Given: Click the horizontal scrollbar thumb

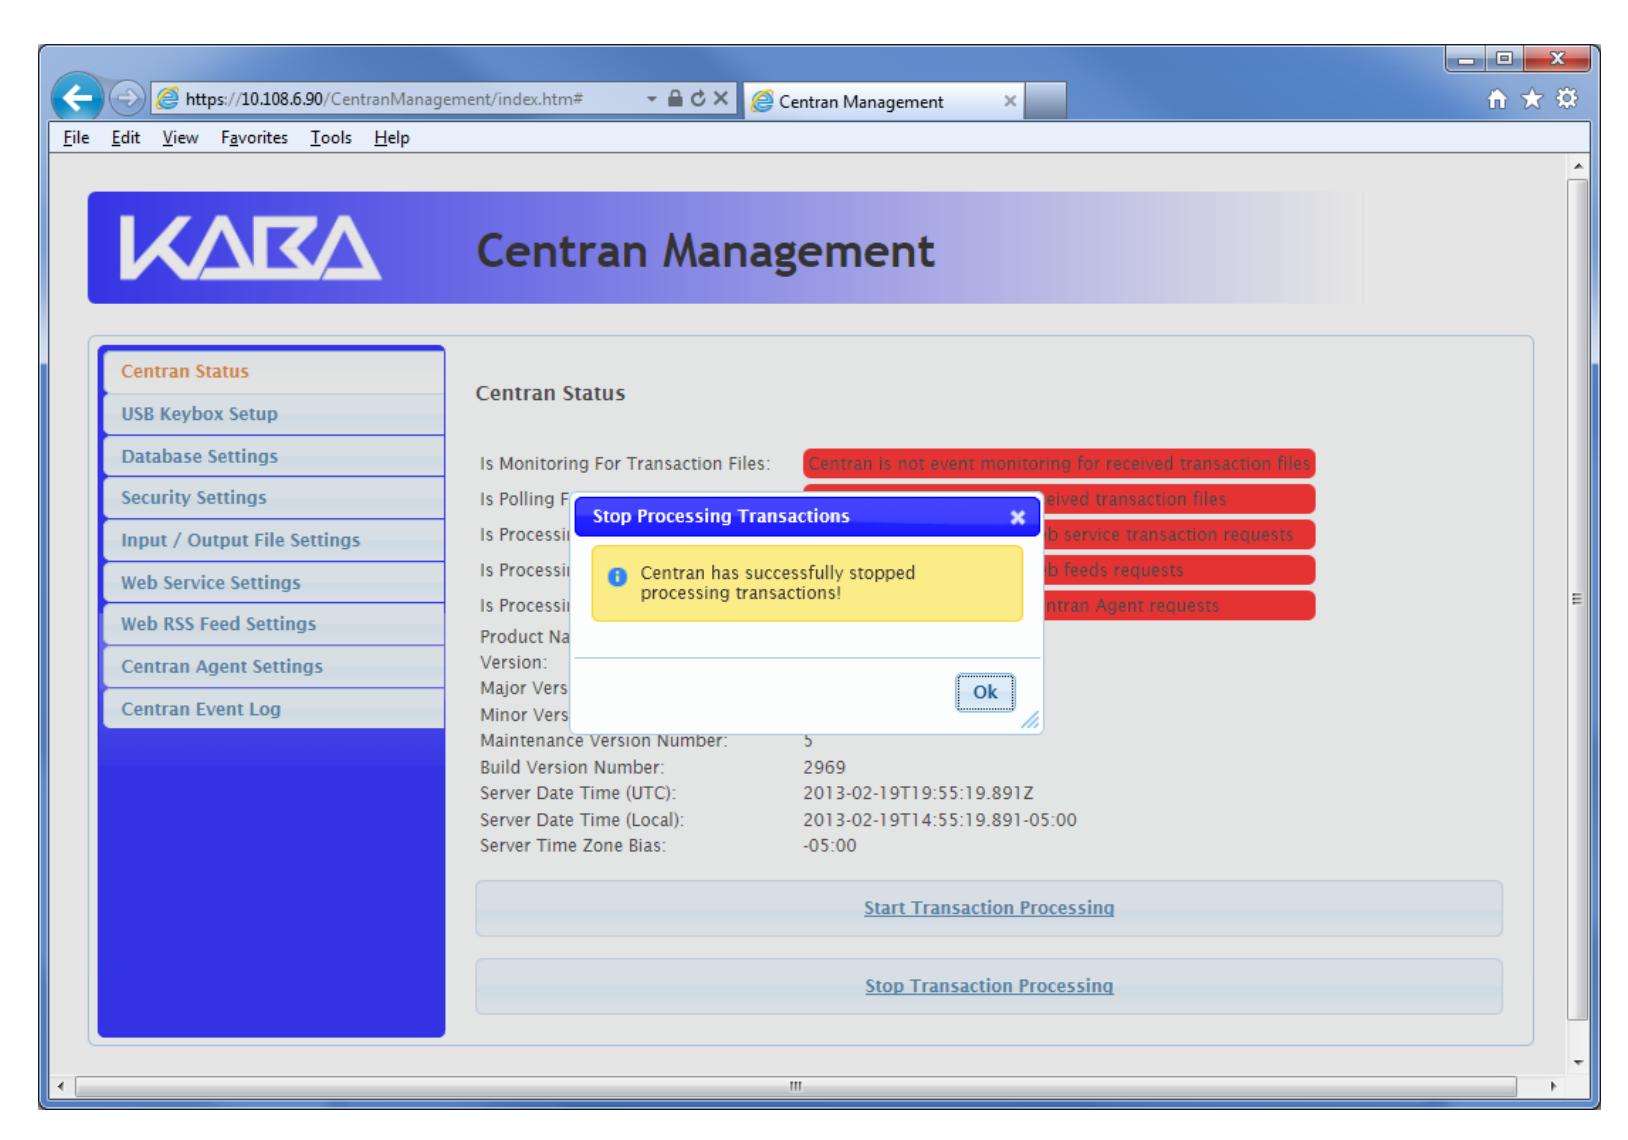Looking at the screenshot, I should [796, 1086].
